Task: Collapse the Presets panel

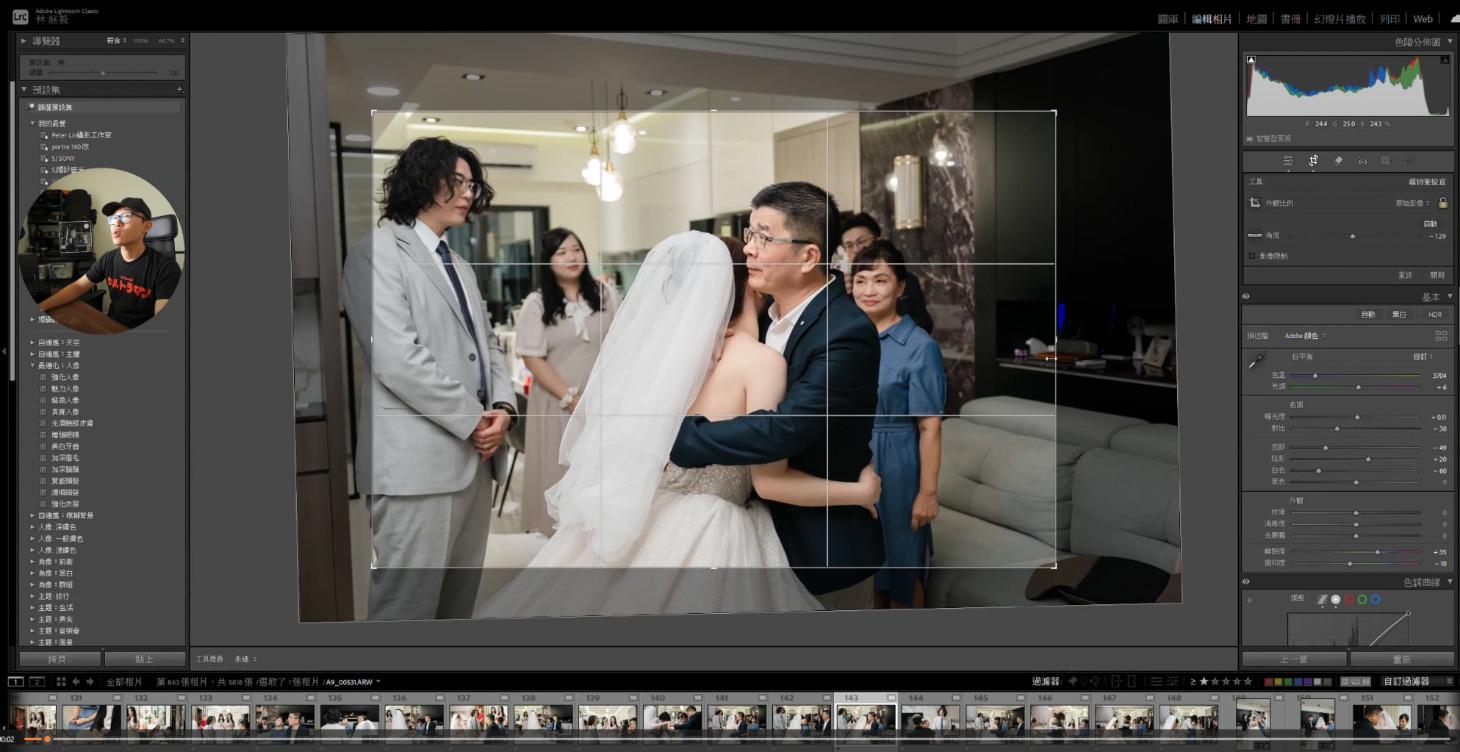Action: coord(24,89)
